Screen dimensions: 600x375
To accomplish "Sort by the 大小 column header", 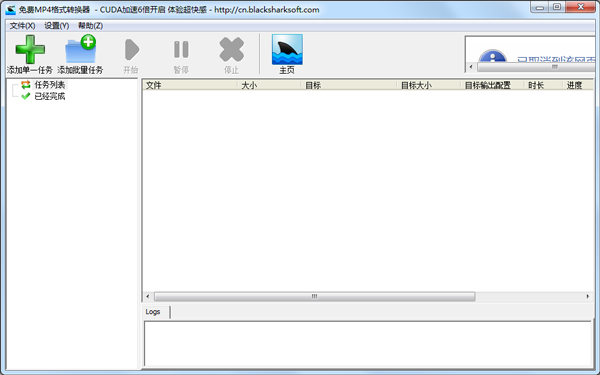I will pos(270,85).
